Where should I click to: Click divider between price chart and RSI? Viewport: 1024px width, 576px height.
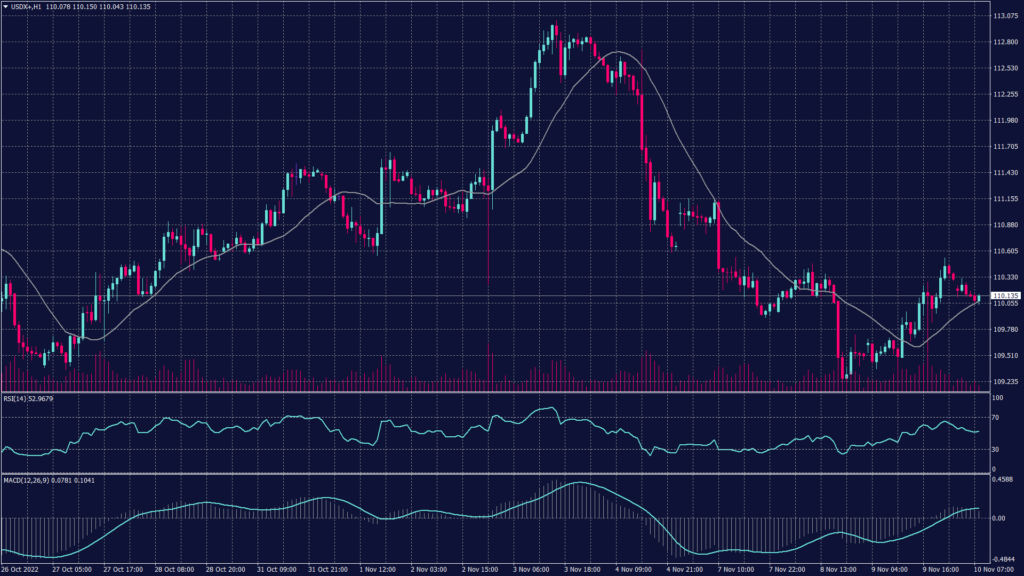tap(500, 392)
